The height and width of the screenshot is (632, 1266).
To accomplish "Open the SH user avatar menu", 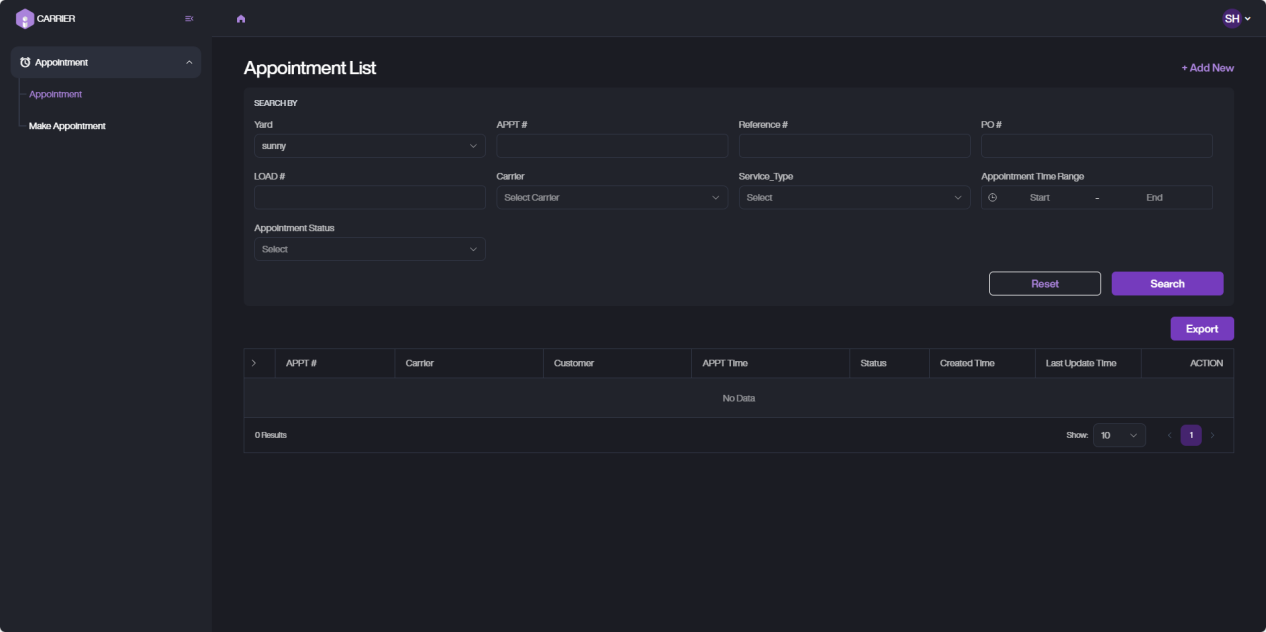I will (1236, 18).
